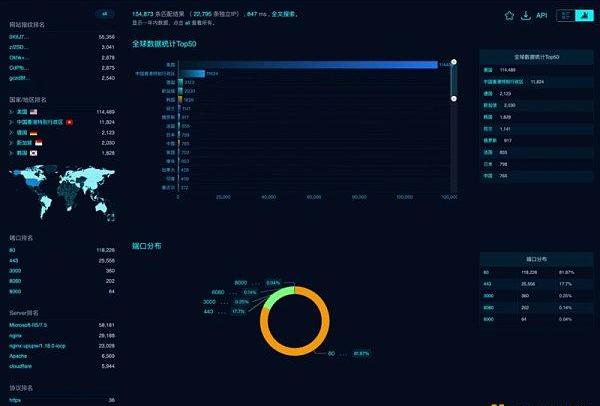Click the Germany flag icon
The height and width of the screenshot is (406, 600).
[x=32, y=132]
